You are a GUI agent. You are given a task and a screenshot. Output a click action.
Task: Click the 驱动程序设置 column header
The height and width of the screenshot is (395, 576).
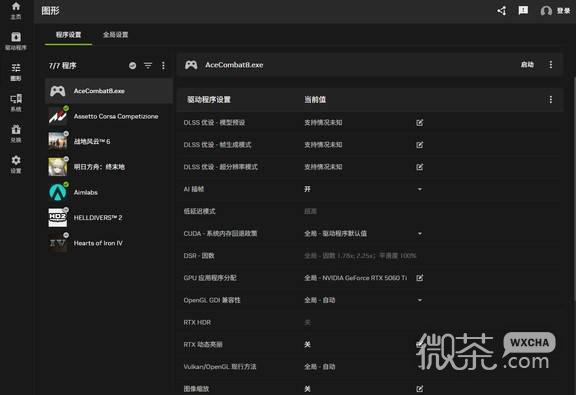(x=209, y=100)
